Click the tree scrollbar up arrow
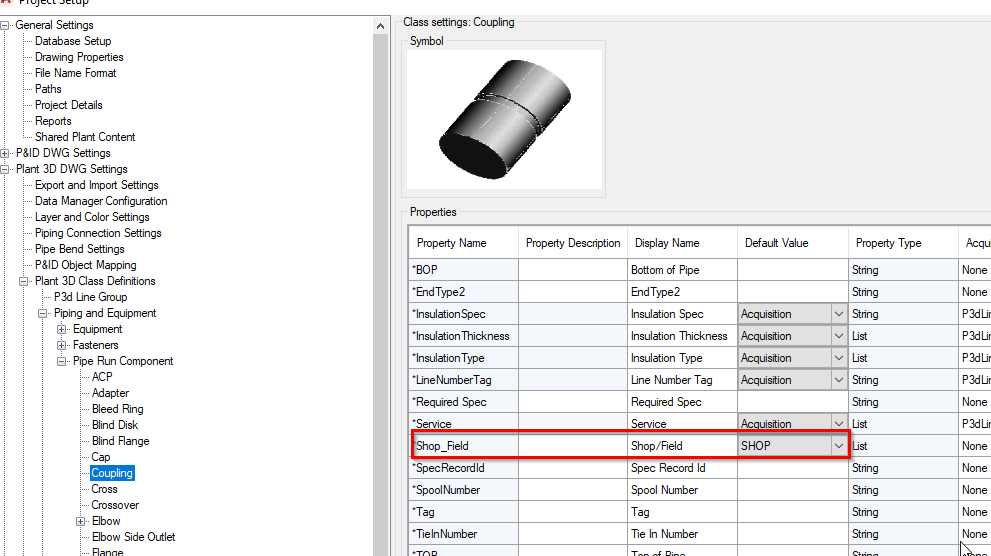Image resolution: width=991 pixels, height=556 pixels. coord(380,26)
